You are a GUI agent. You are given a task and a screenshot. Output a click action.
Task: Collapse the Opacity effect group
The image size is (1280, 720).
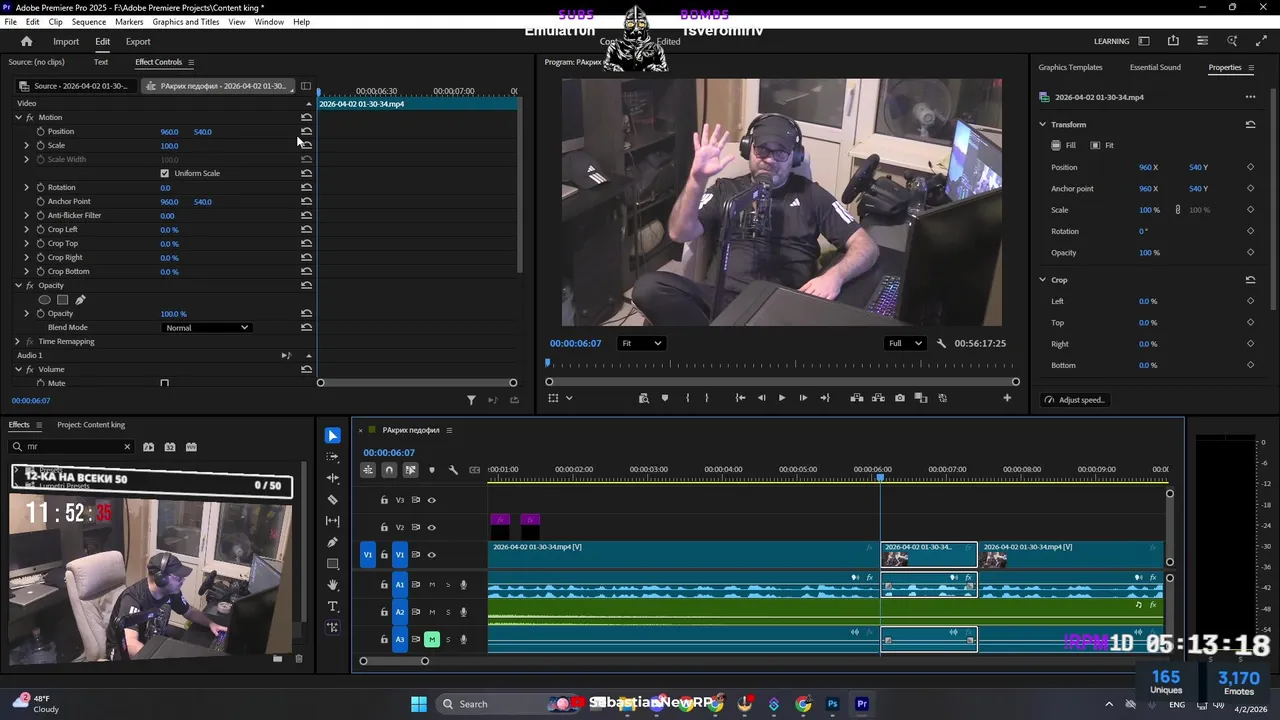point(18,286)
